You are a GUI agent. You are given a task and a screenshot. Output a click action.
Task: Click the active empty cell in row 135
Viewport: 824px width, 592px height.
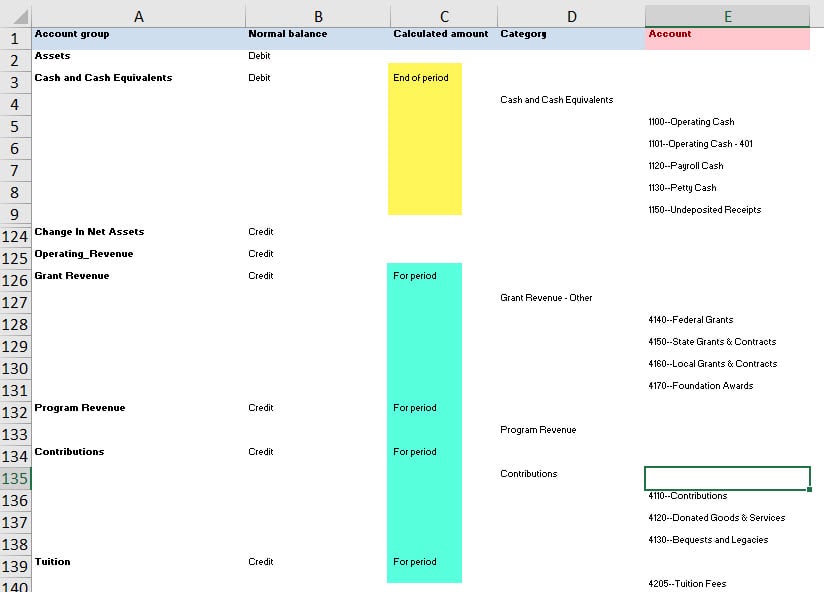click(x=727, y=478)
